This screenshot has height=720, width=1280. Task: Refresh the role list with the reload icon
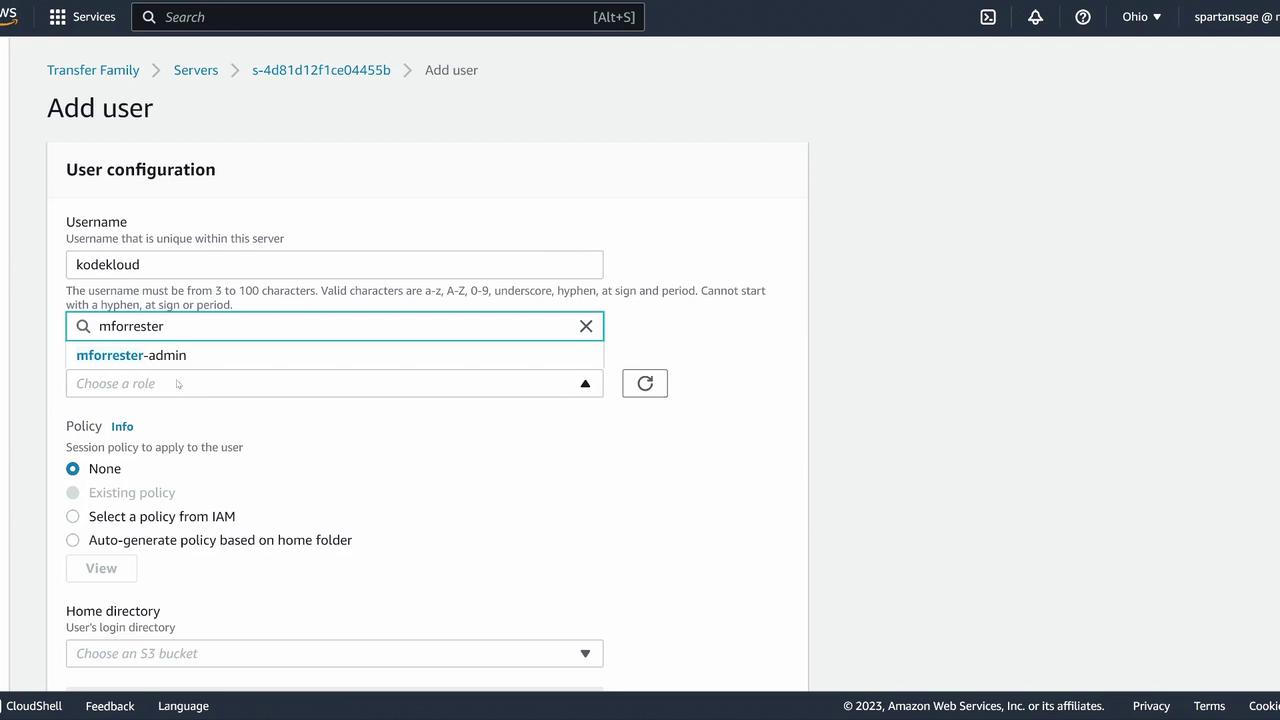(645, 383)
